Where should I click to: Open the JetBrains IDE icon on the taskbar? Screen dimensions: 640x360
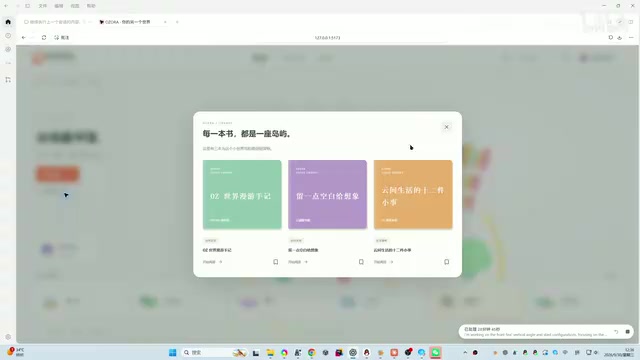coord(339,352)
